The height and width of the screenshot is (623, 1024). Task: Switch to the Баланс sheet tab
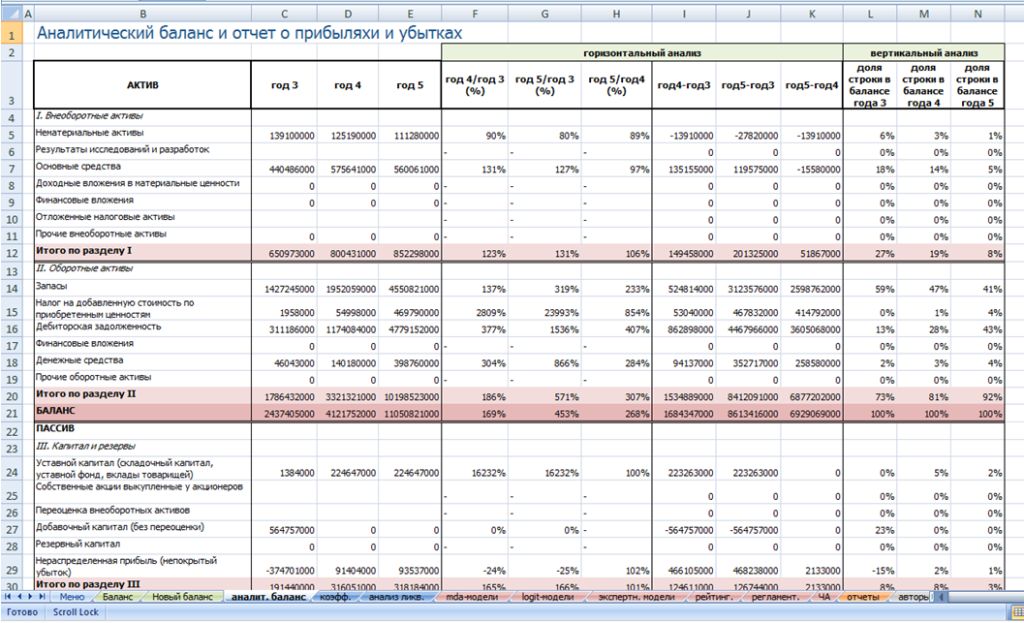pos(118,596)
